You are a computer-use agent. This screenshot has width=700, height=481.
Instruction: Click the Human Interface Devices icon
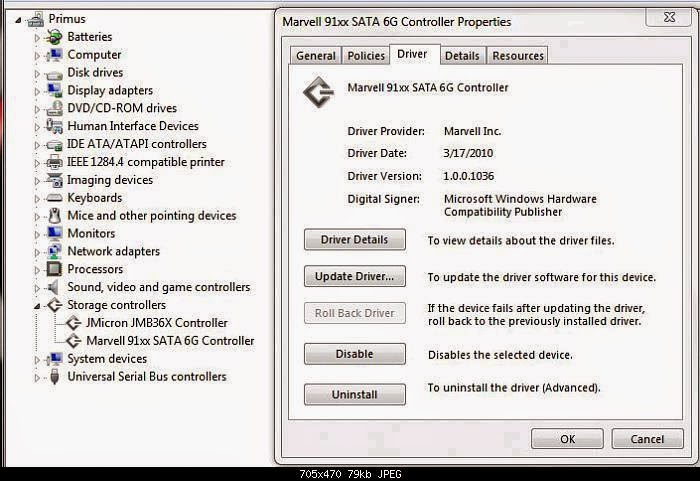pyautogui.click(x=54, y=126)
